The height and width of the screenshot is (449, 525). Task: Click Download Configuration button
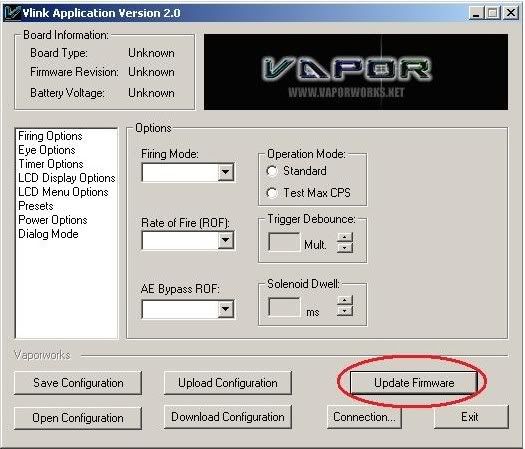228,417
